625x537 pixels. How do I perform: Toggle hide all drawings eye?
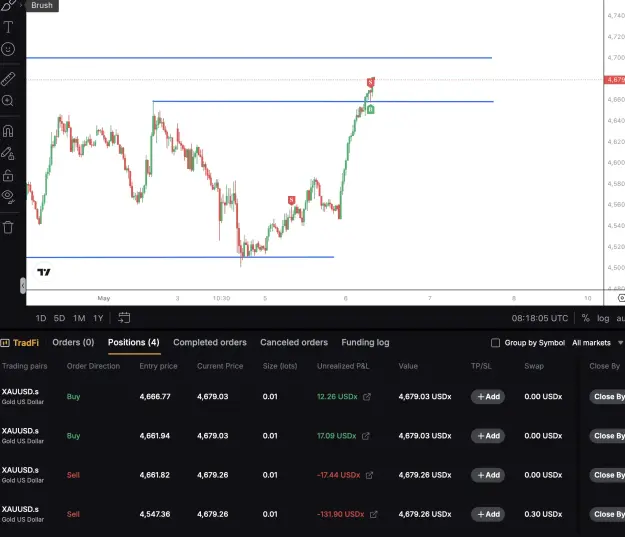(8, 197)
